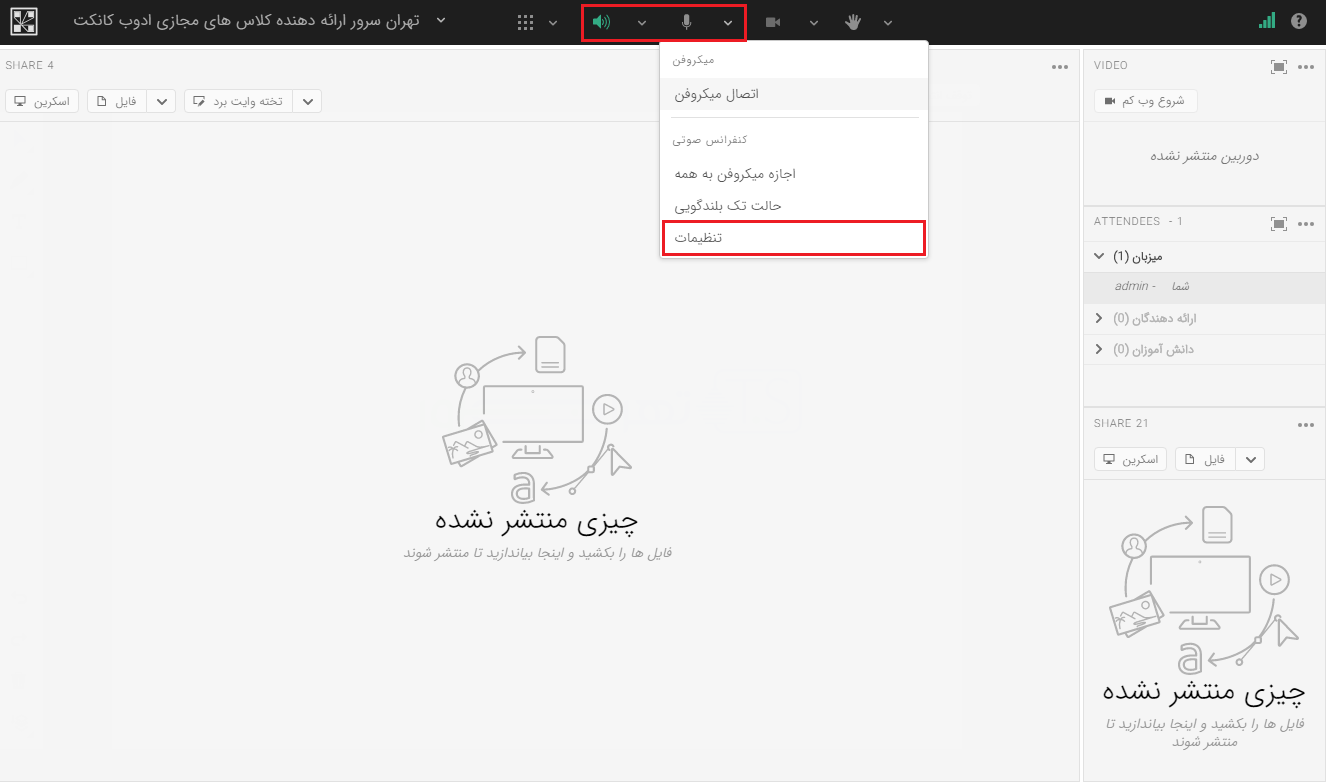
Task: Expand the speaker options dropdown arrow
Action: [x=642, y=23]
